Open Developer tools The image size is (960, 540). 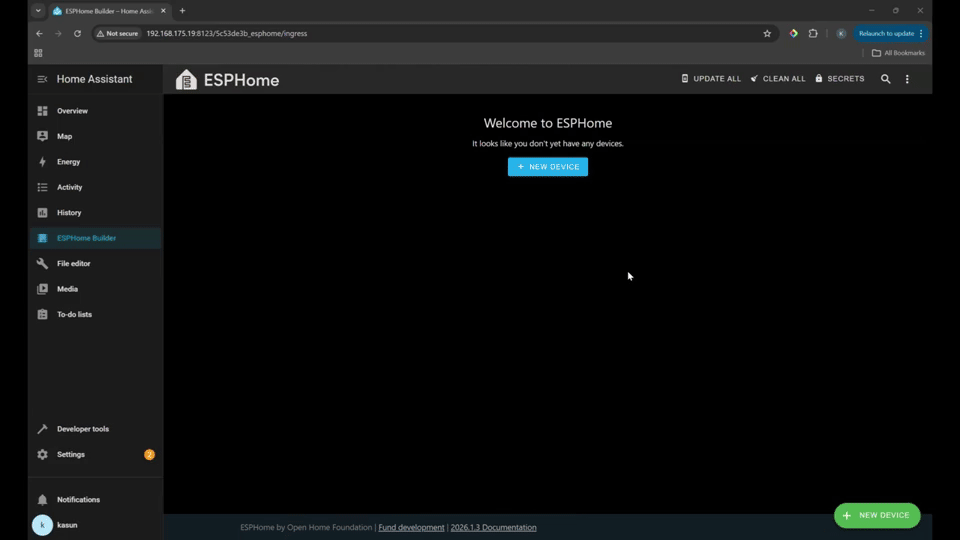coord(82,429)
